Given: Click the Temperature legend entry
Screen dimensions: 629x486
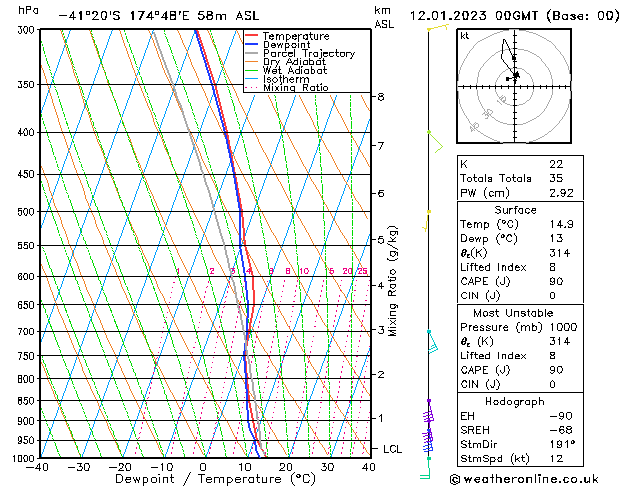Looking at the screenshot, I should [x=288, y=36].
